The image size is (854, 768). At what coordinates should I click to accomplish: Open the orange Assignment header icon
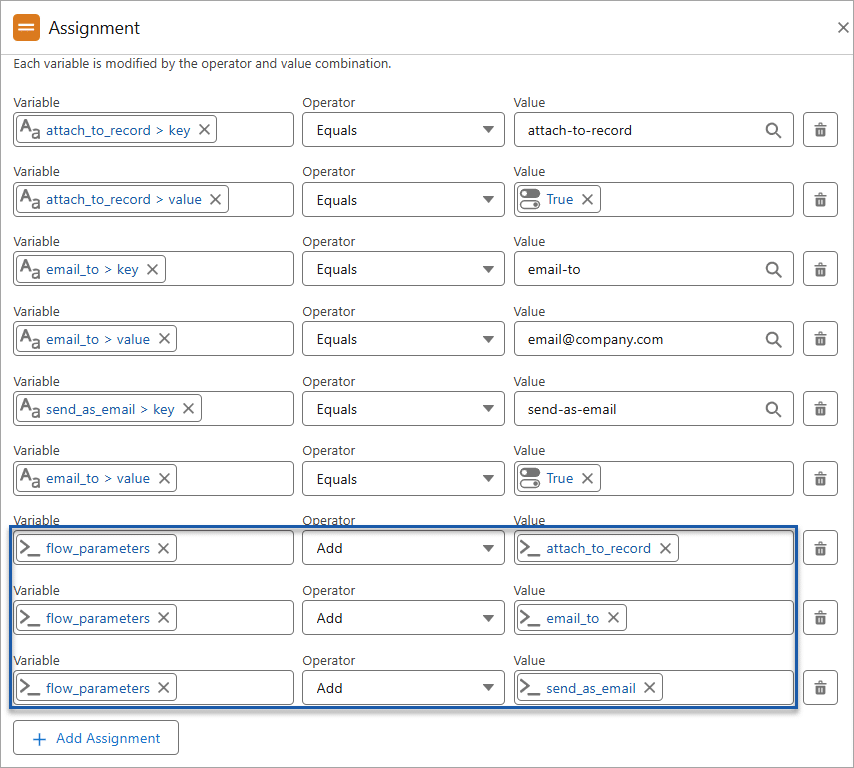pyautogui.click(x=26, y=27)
